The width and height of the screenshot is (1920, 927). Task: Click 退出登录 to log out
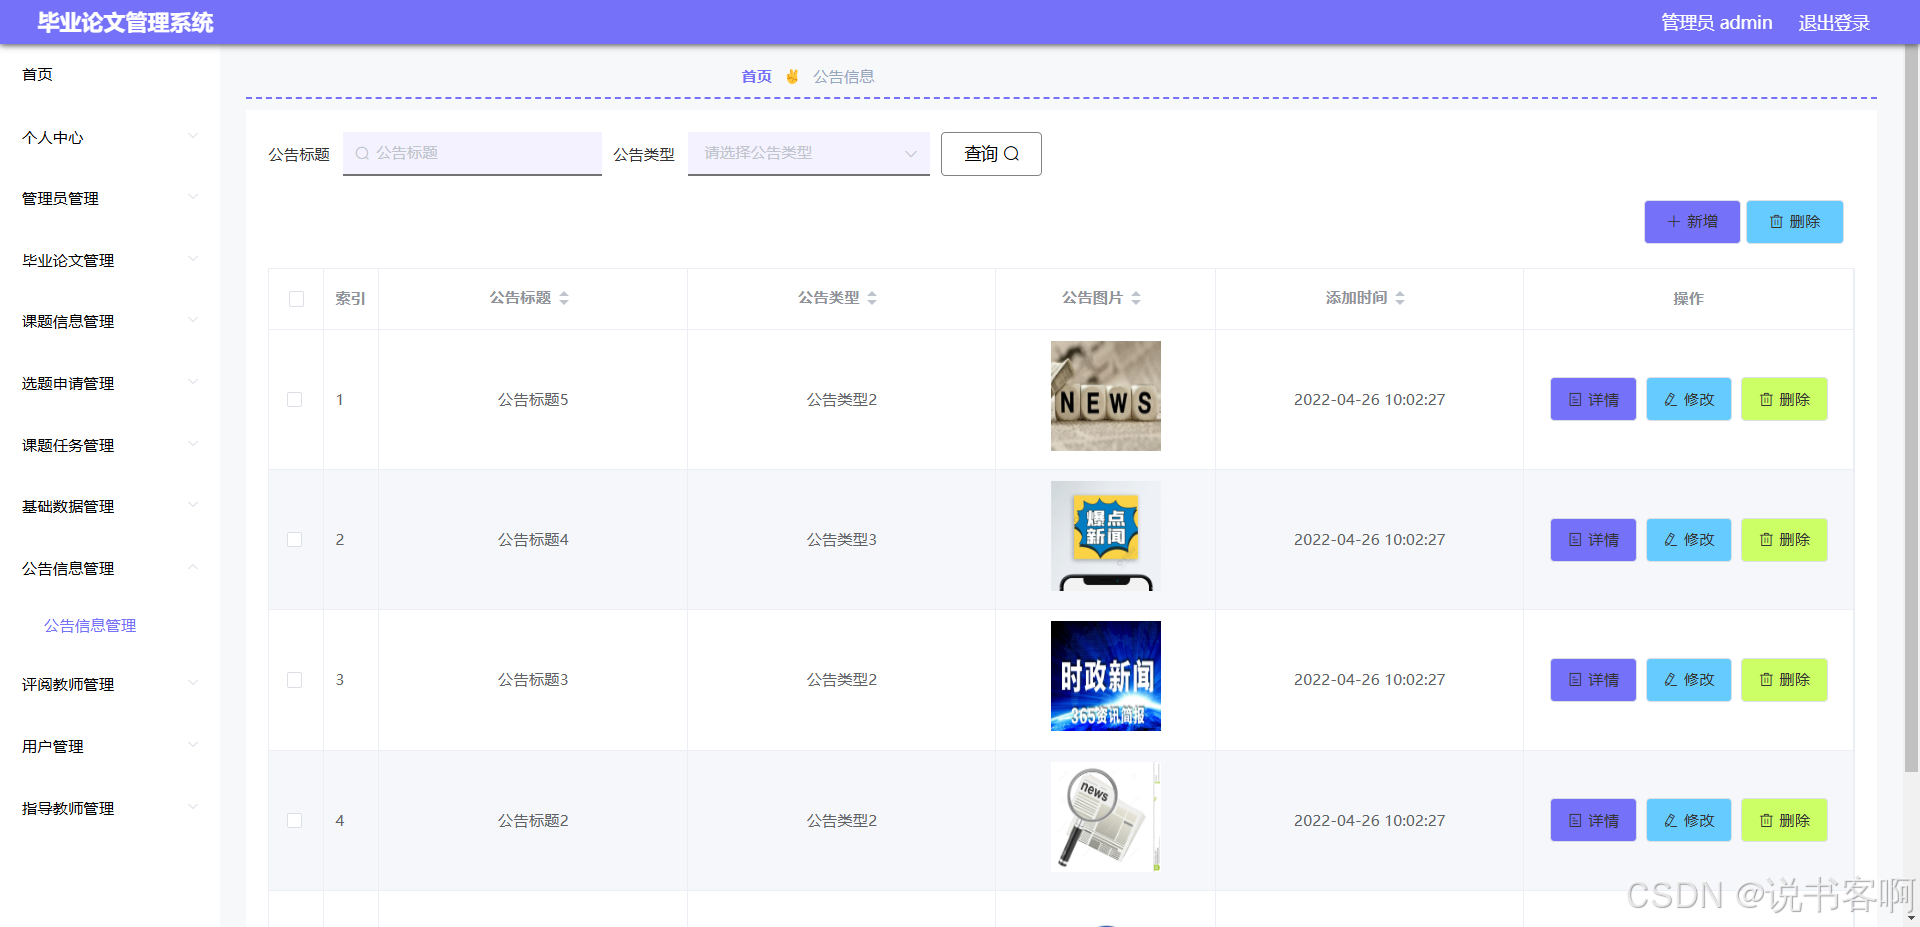click(1834, 22)
